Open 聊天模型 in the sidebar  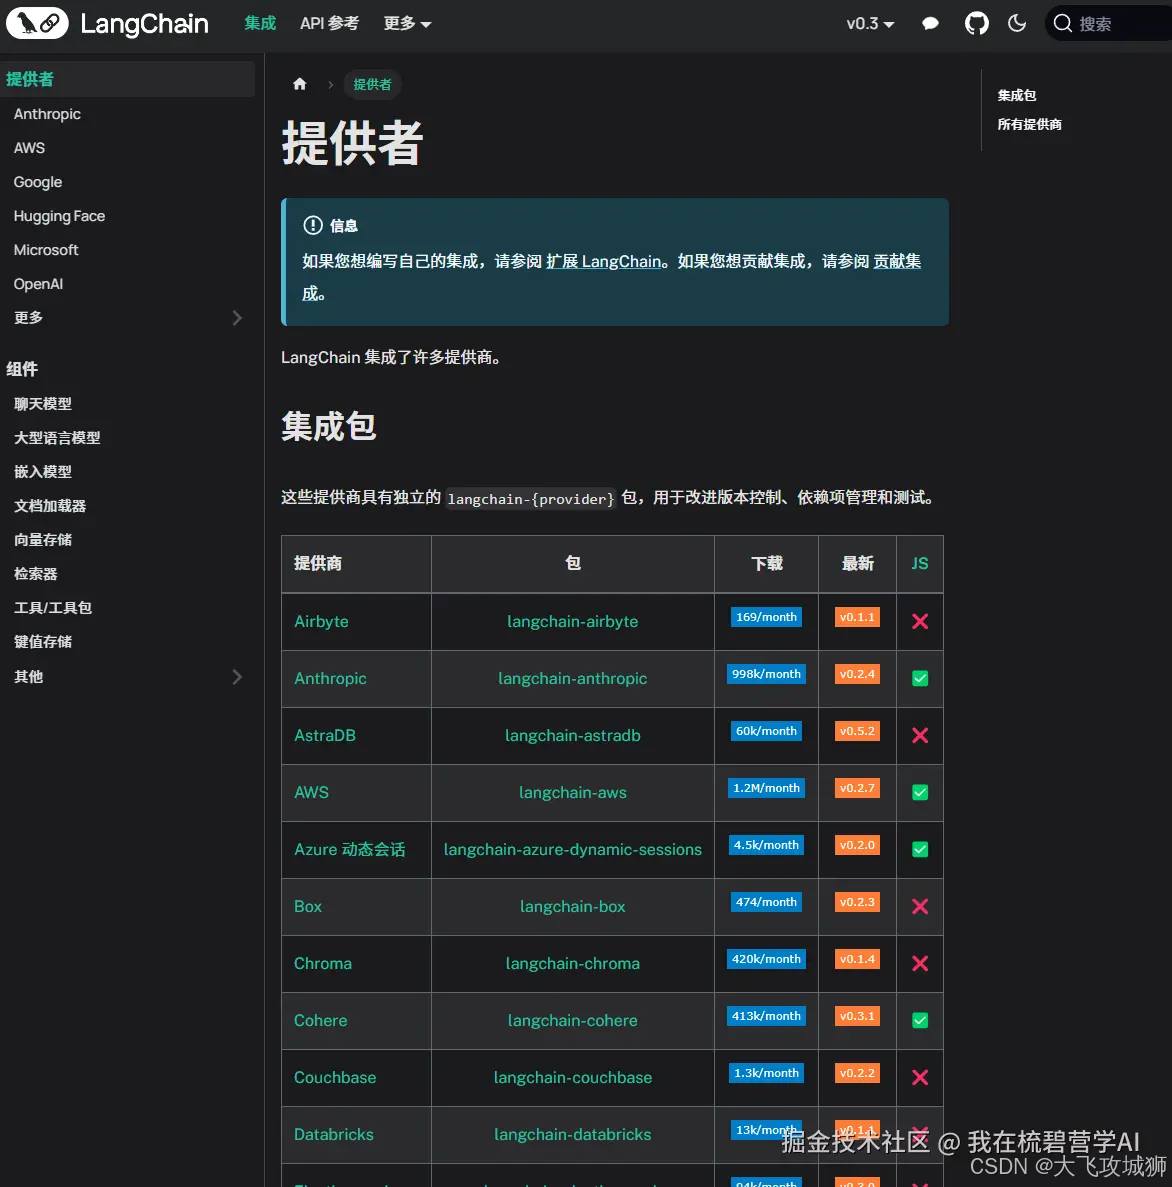coord(42,403)
